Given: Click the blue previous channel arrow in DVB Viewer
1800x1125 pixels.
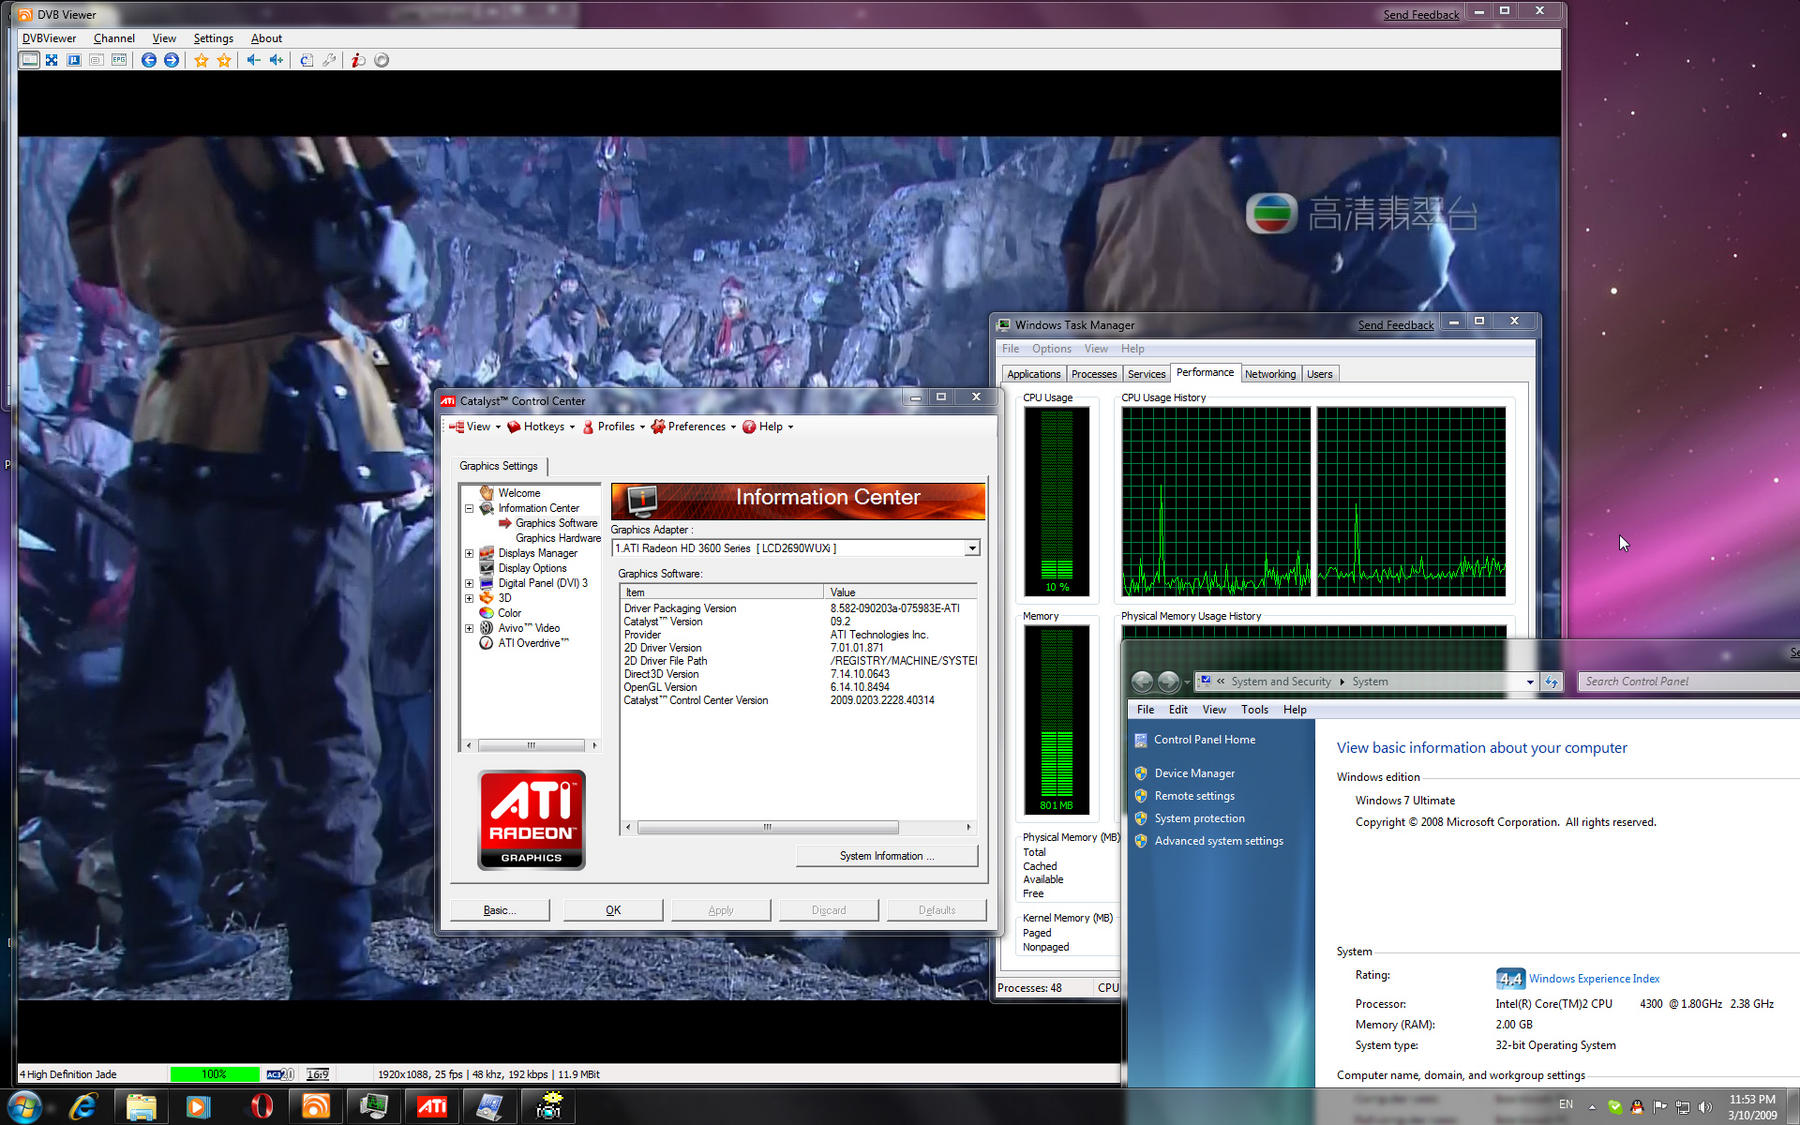Looking at the screenshot, I should [149, 60].
